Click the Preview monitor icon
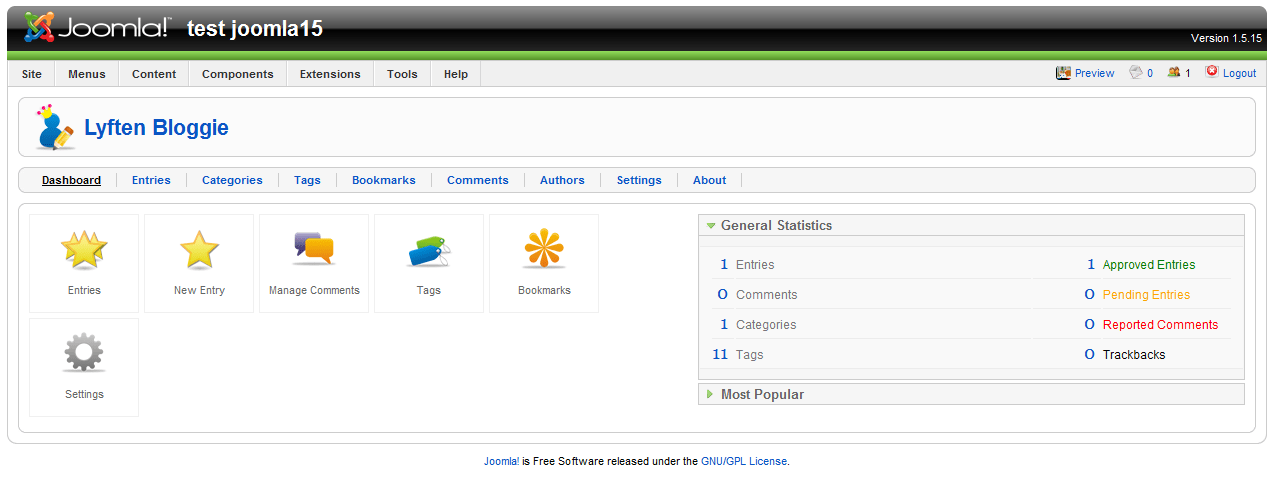Viewport: 1270px width, 492px height. (1063, 73)
